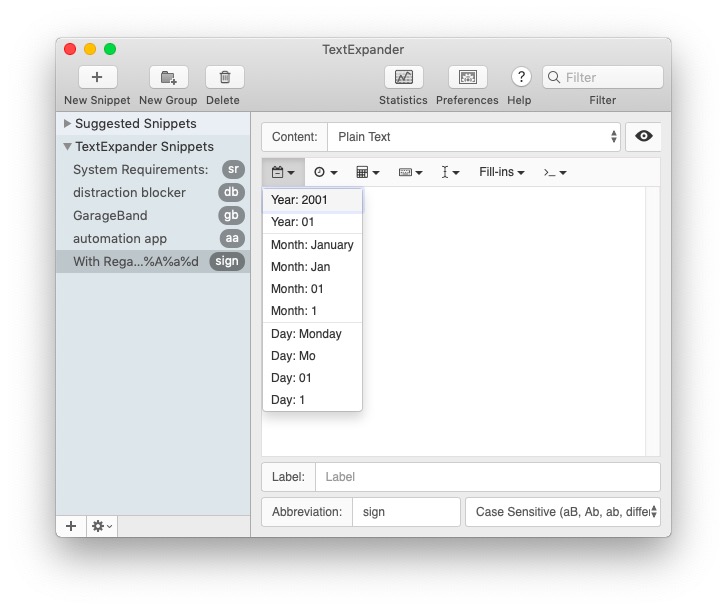Screen dimensions: 727x611
Task: Open the date/time math calculator dropdown
Action: pos(367,172)
